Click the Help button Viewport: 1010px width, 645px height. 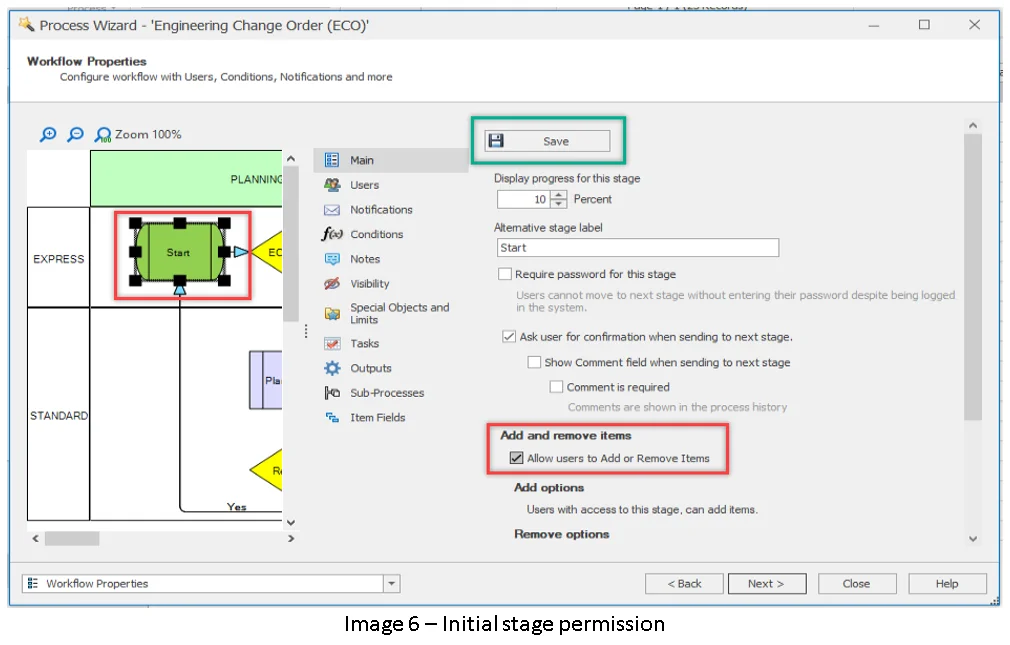948,584
